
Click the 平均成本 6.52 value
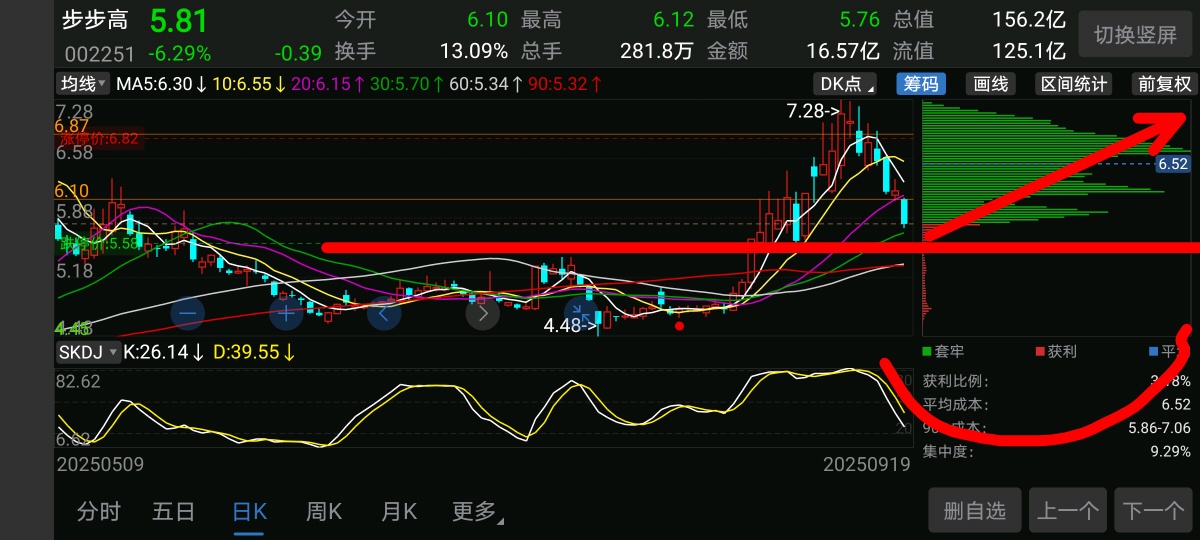click(x=1176, y=405)
